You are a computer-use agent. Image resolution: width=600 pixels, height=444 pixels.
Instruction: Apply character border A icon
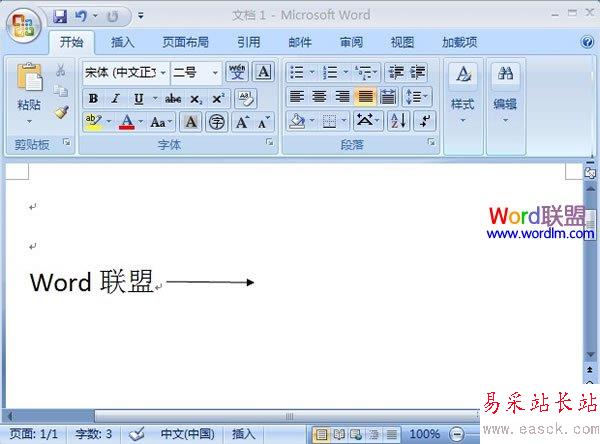pos(263,72)
